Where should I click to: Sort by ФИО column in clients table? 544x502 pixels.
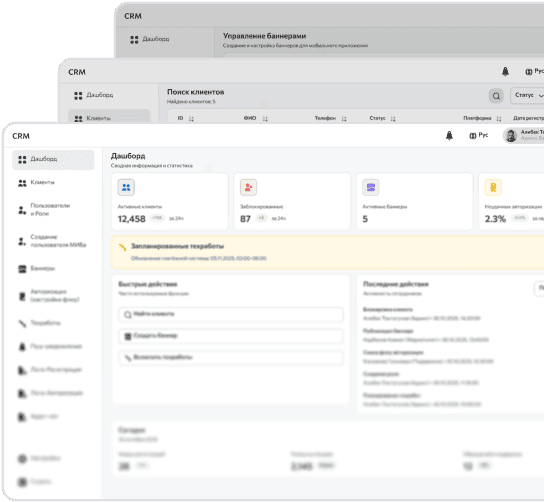(265, 119)
